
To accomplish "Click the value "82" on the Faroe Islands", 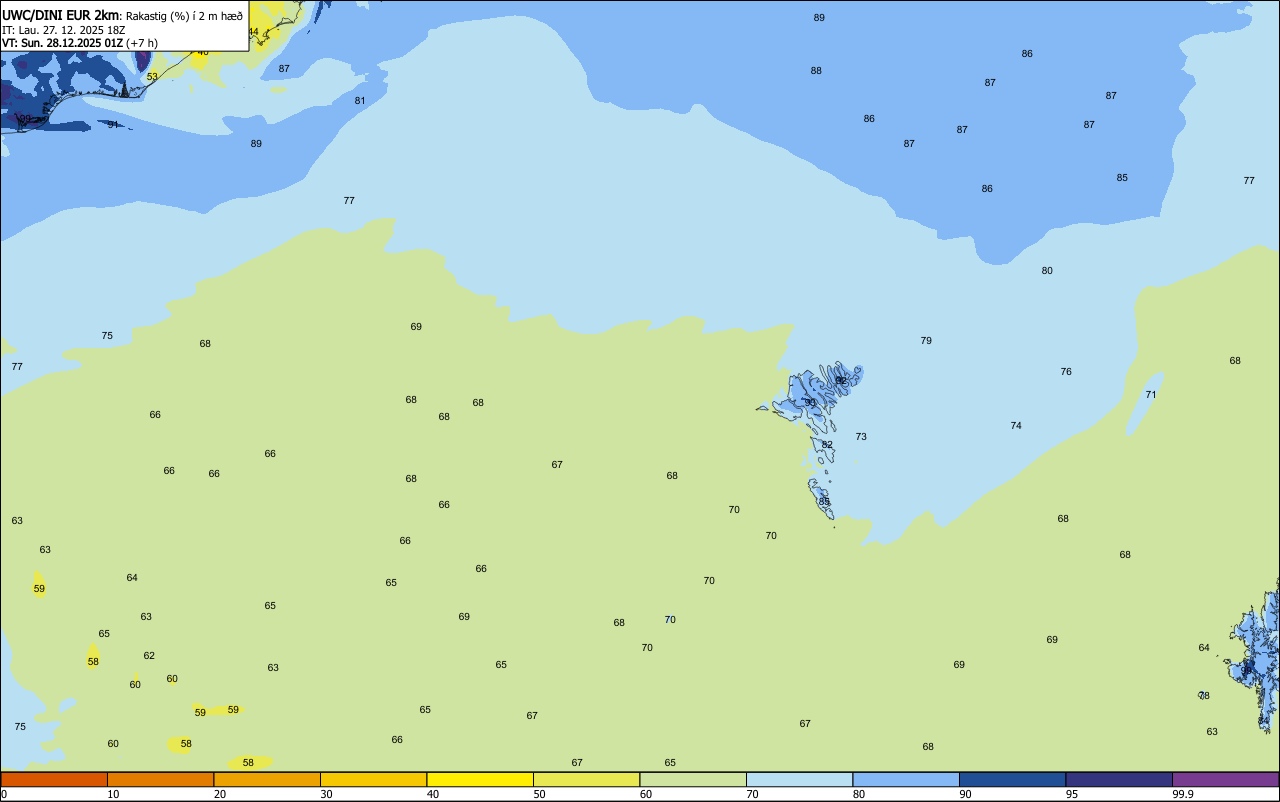I will click(827, 445).
